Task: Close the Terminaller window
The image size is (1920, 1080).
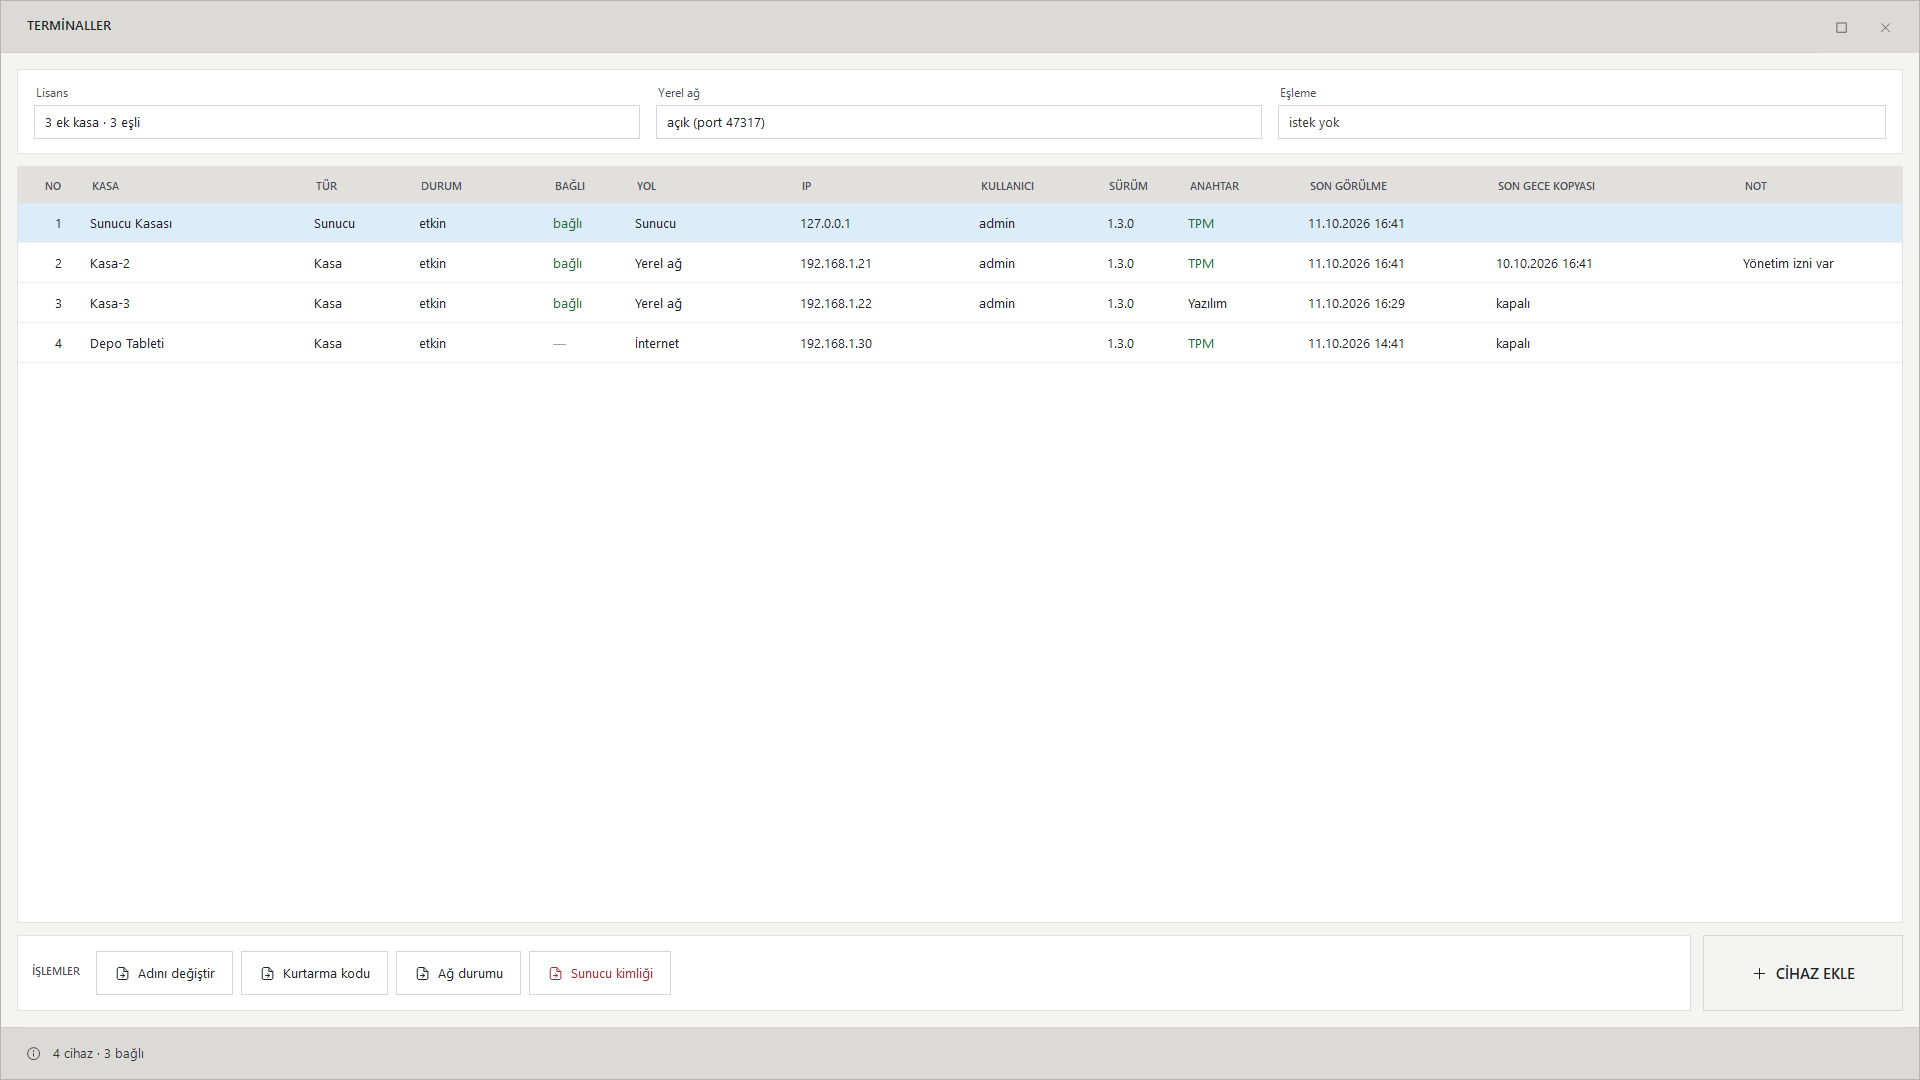Action: pos(1885,27)
